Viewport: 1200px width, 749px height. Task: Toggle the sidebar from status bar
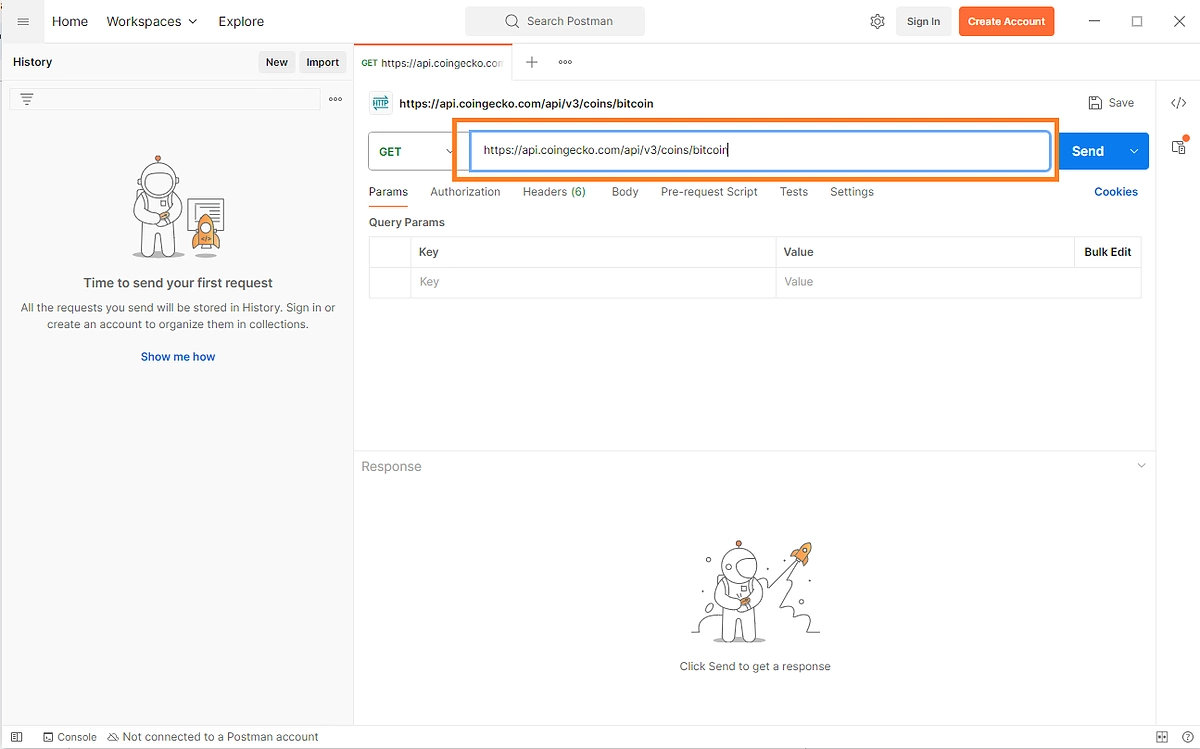pyautogui.click(x=17, y=737)
